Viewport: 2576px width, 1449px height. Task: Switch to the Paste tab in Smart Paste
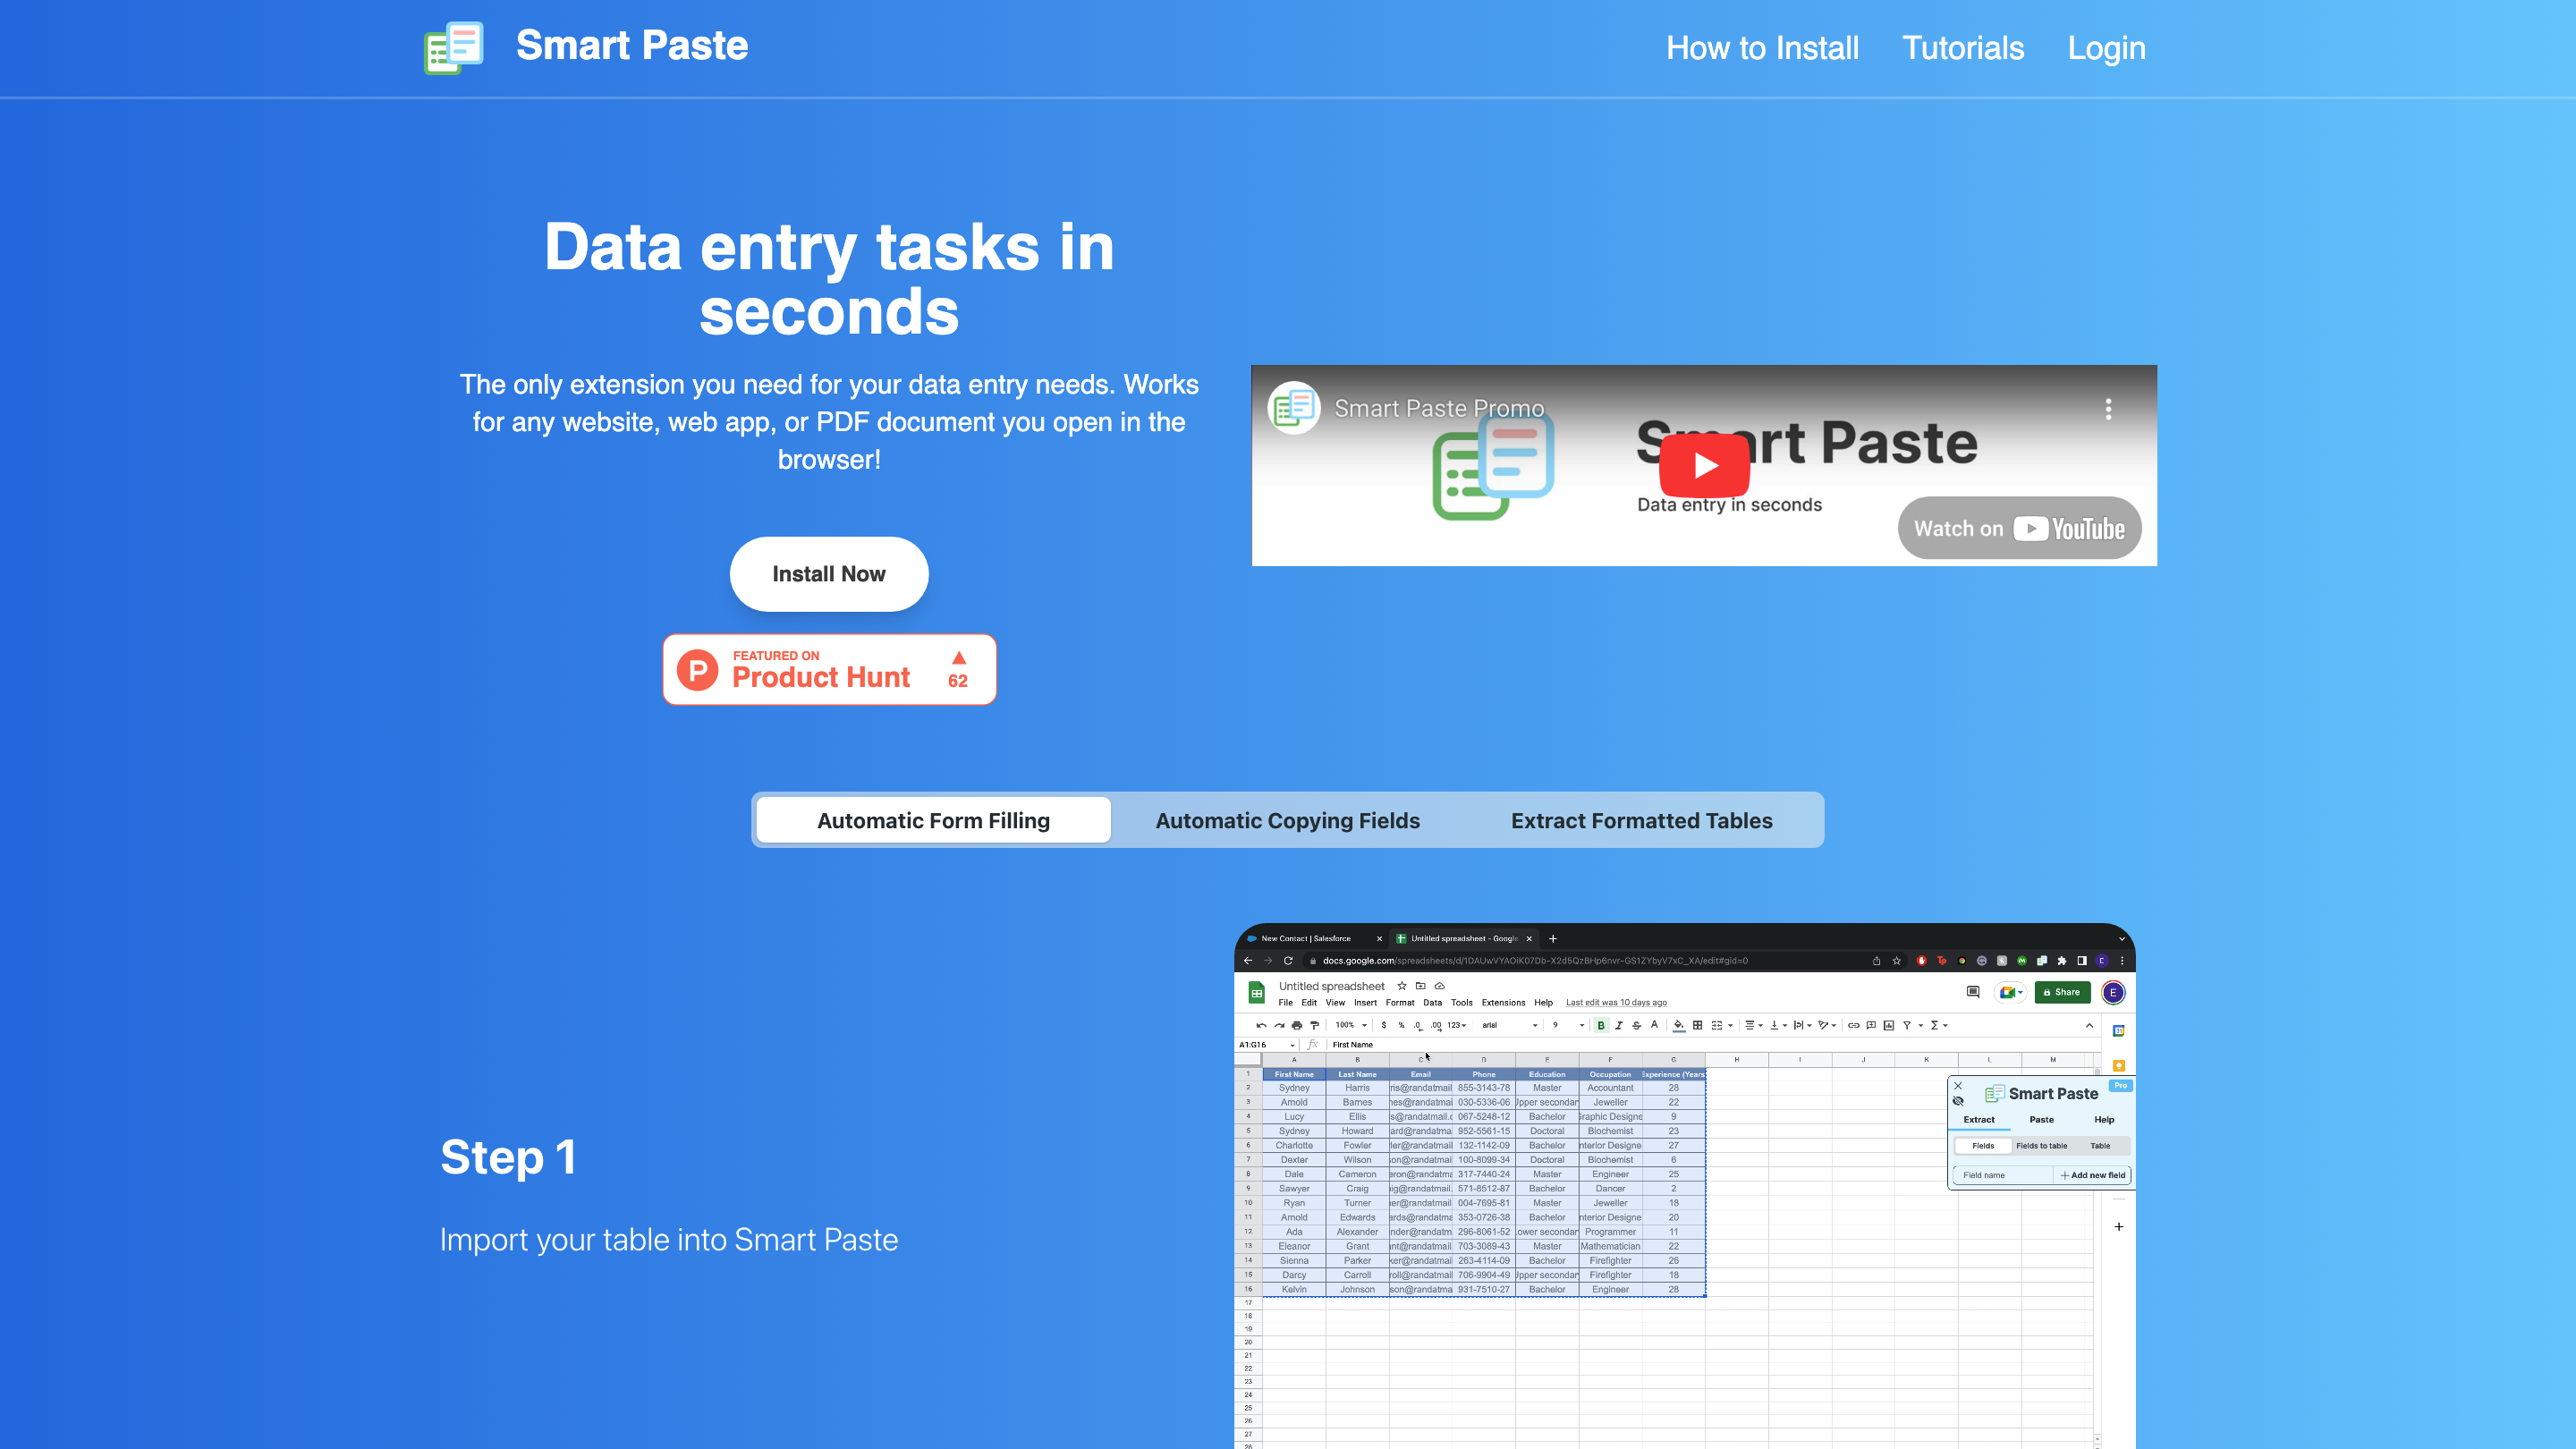[x=2042, y=1120]
